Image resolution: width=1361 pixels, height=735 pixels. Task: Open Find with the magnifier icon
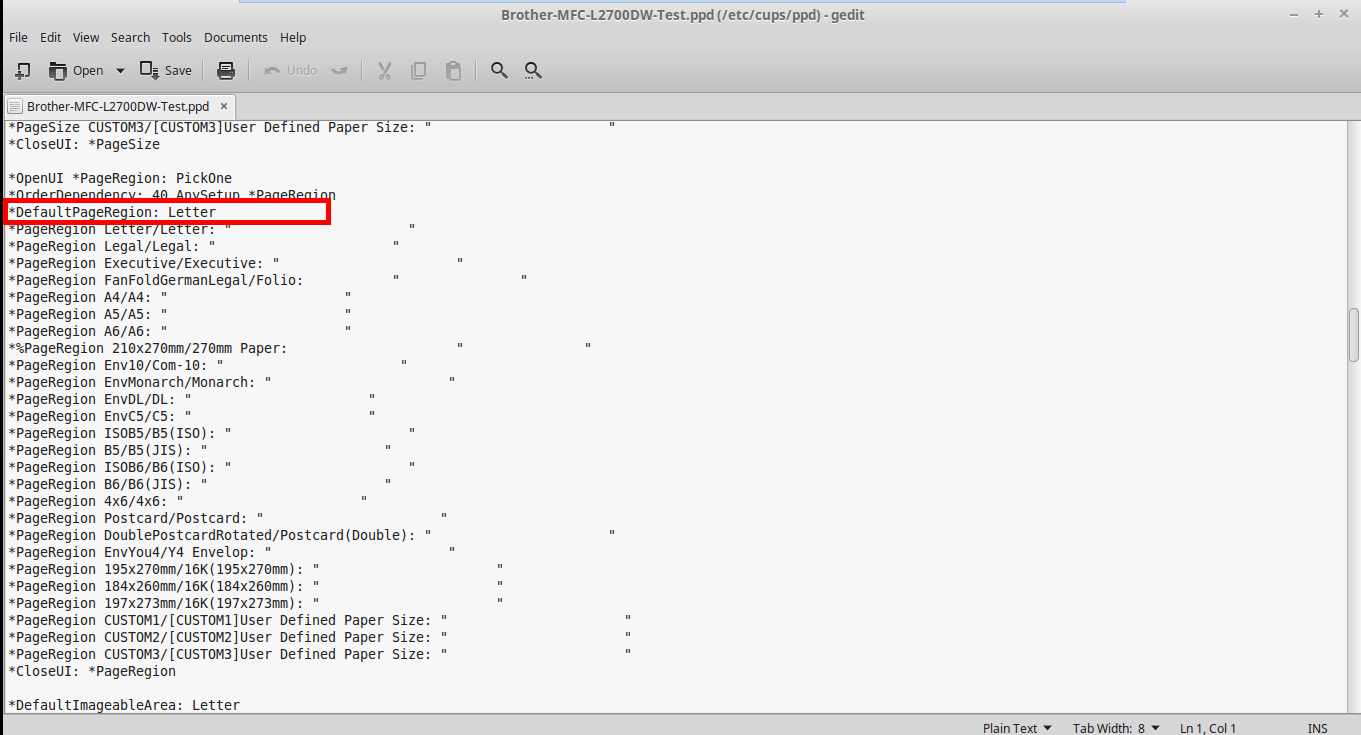[499, 70]
